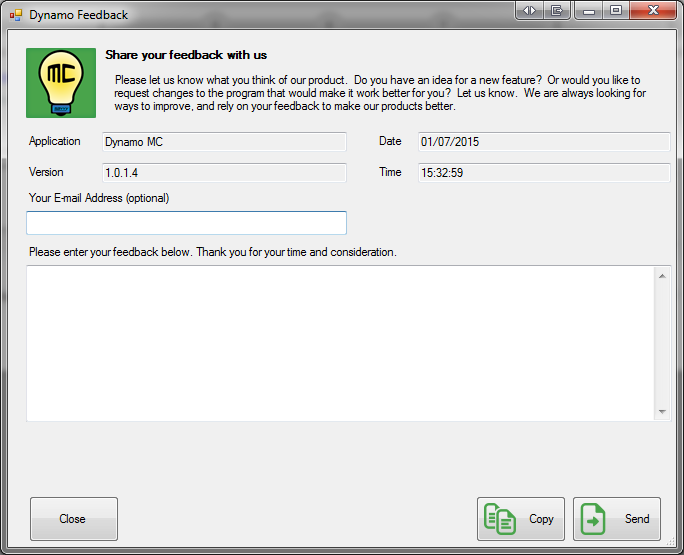Image resolution: width=684 pixels, height=555 pixels.
Task: Minimize the Dynamo Feedback window
Action: coord(588,10)
